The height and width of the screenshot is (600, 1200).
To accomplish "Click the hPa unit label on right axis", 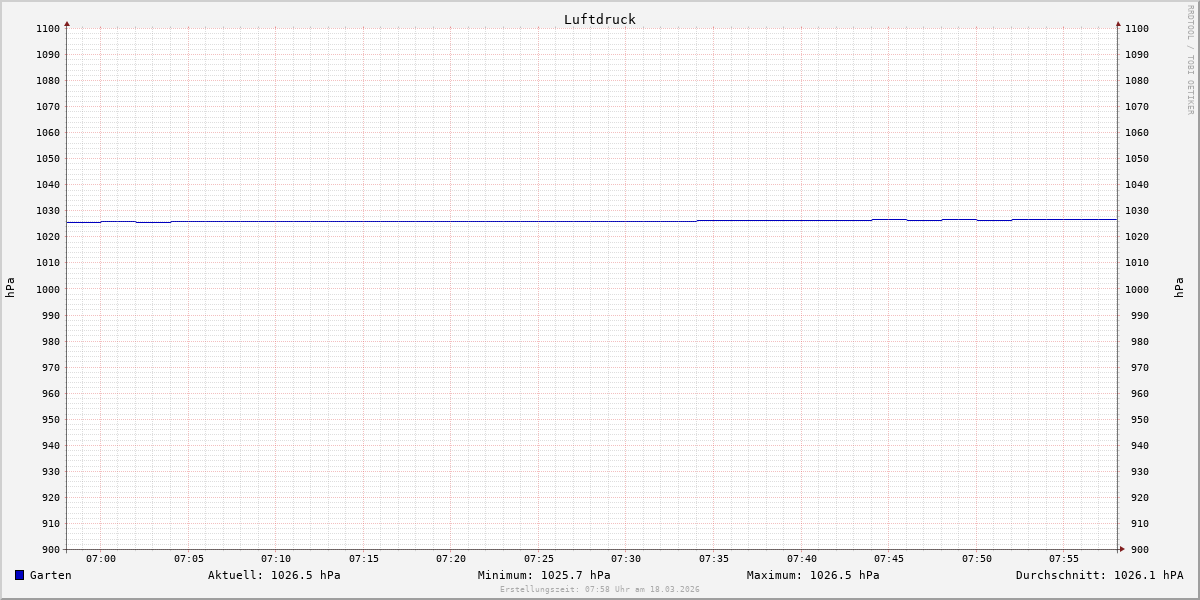I will click(1179, 288).
